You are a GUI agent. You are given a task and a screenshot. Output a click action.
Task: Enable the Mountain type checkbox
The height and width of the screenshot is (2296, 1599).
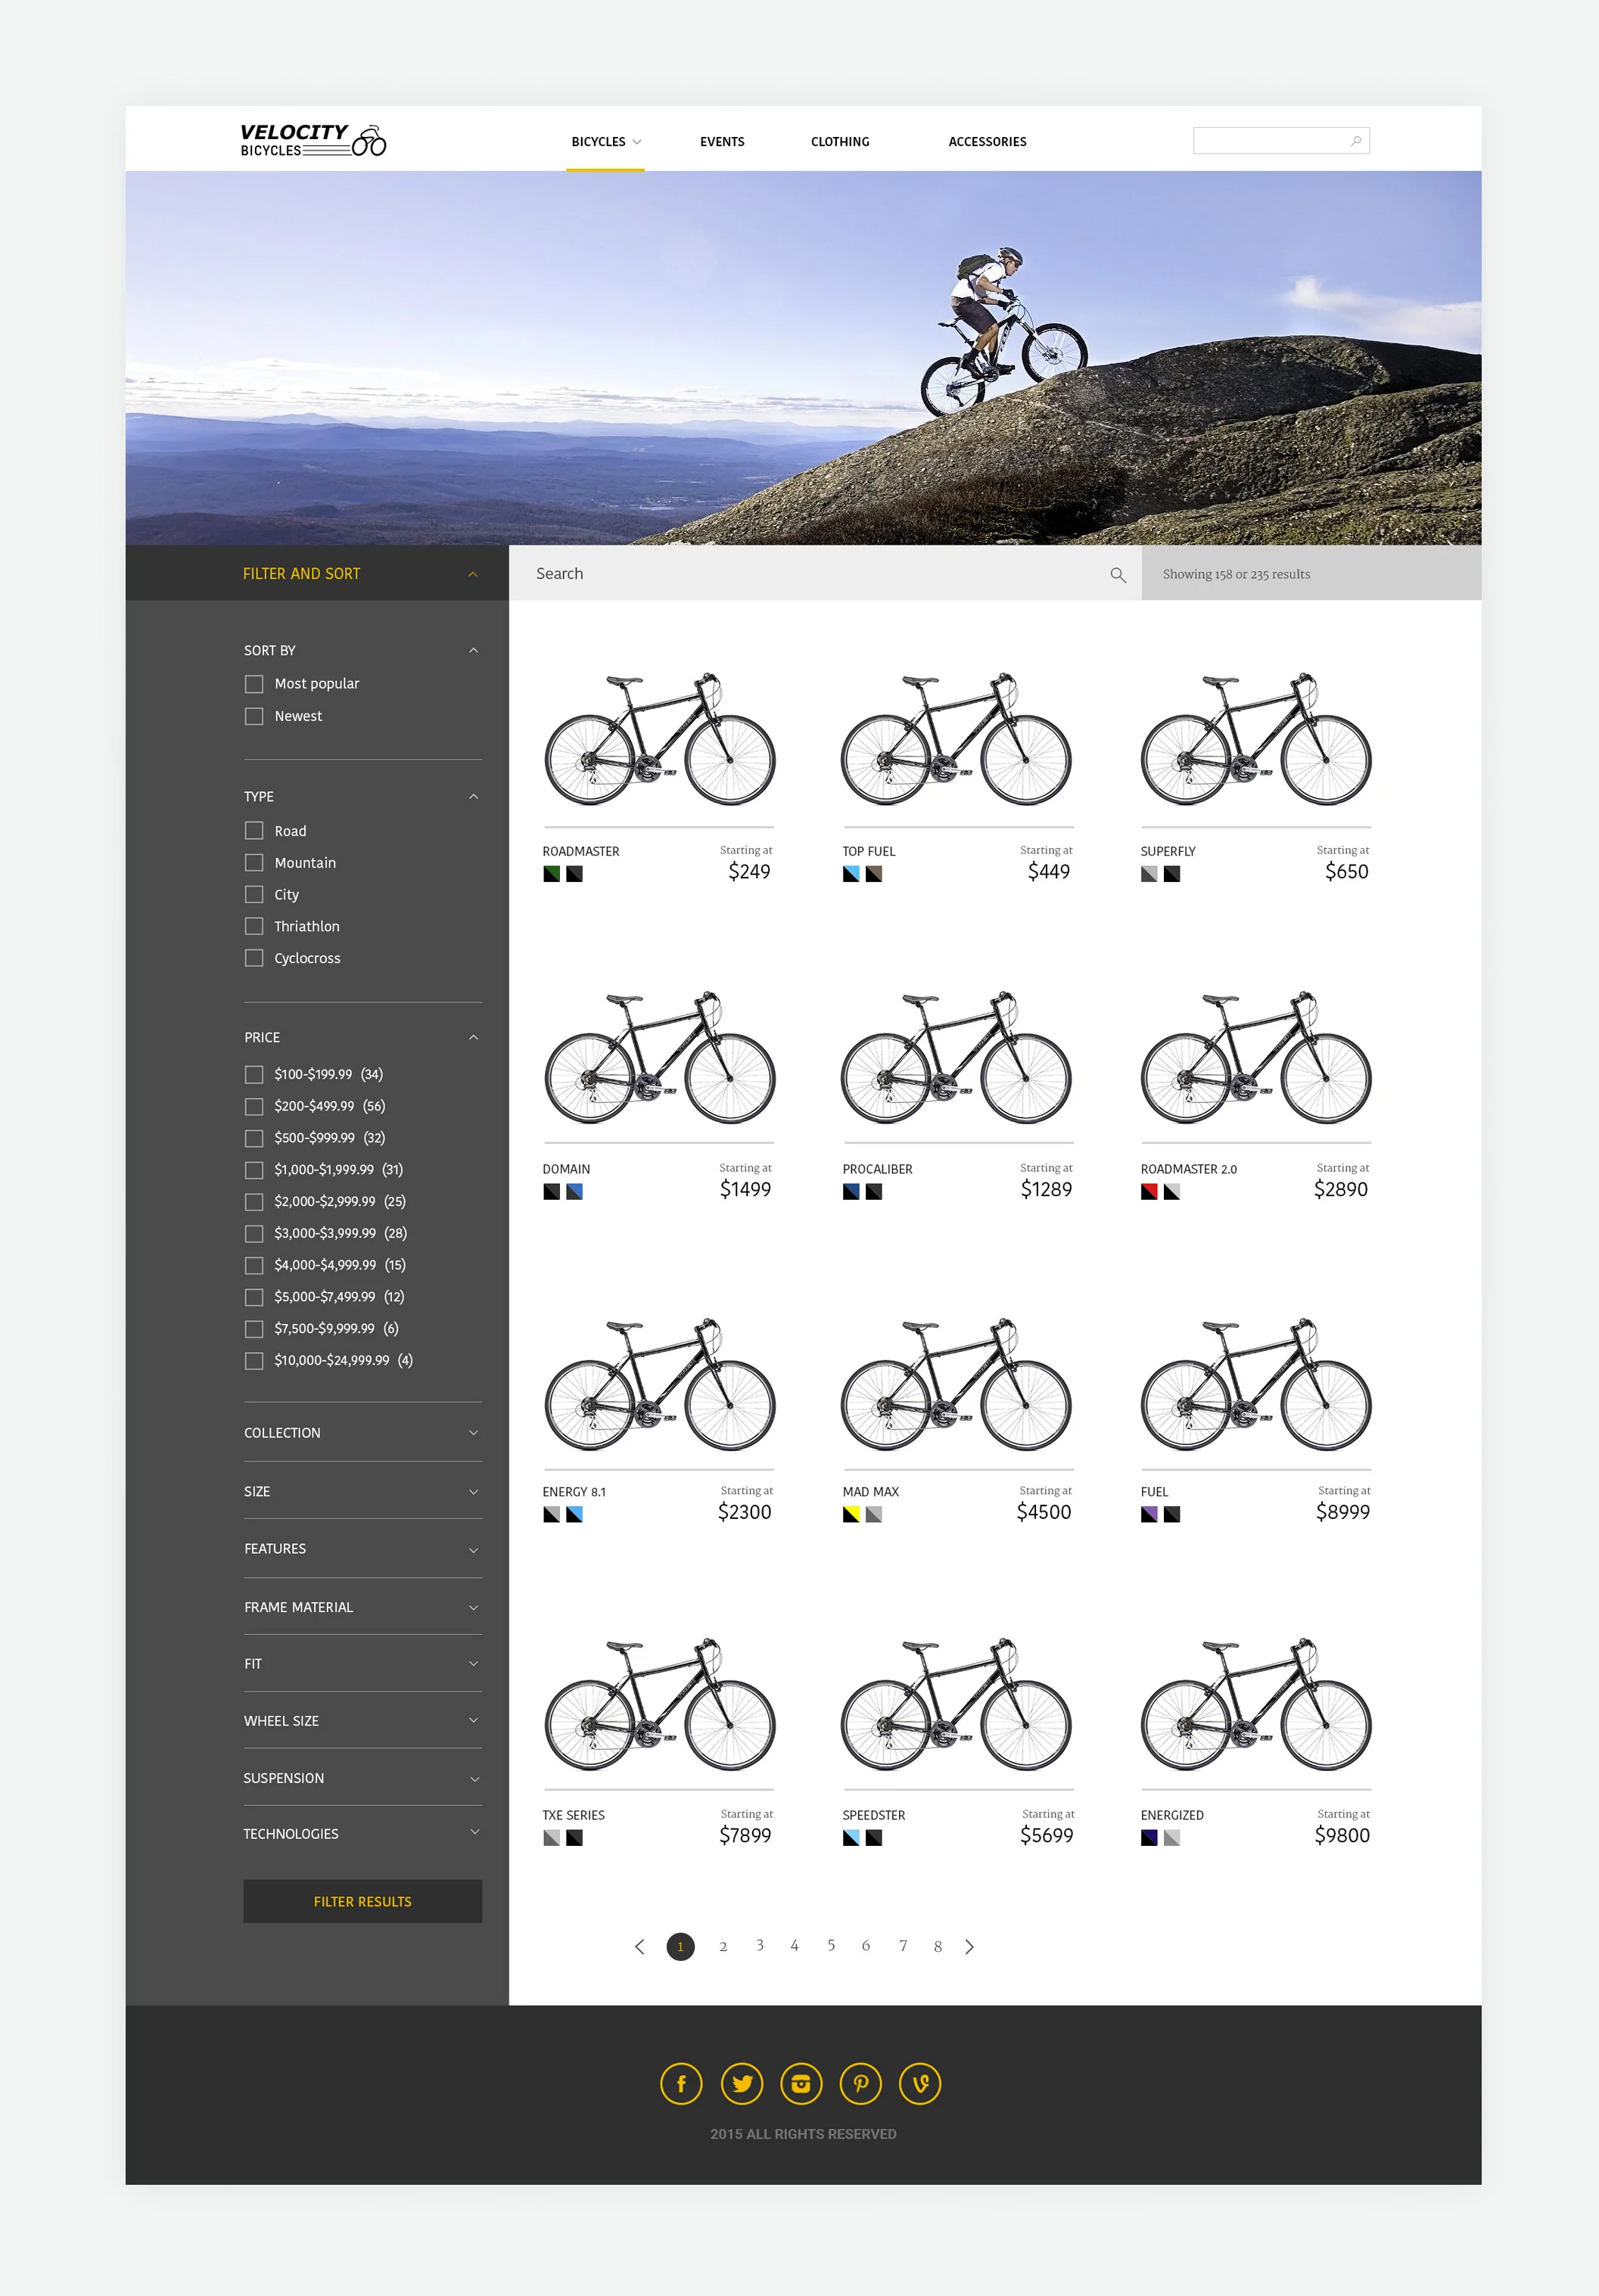click(x=254, y=863)
